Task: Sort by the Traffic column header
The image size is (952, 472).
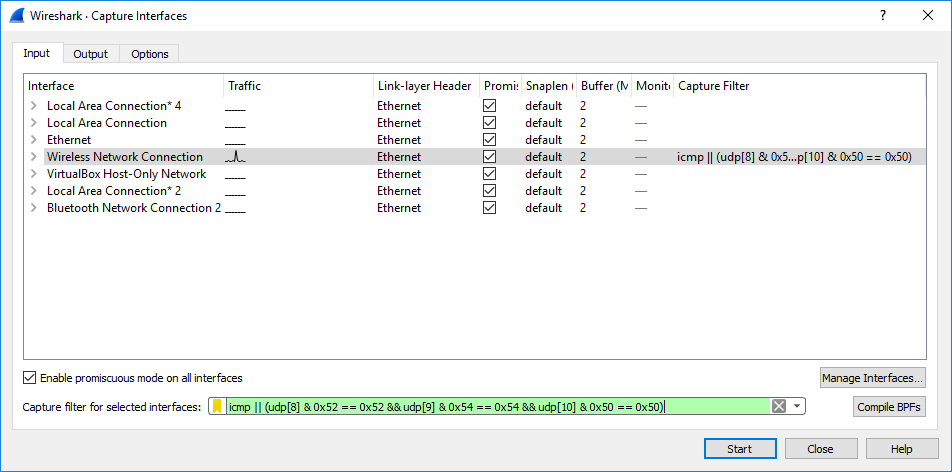Action: tap(298, 86)
